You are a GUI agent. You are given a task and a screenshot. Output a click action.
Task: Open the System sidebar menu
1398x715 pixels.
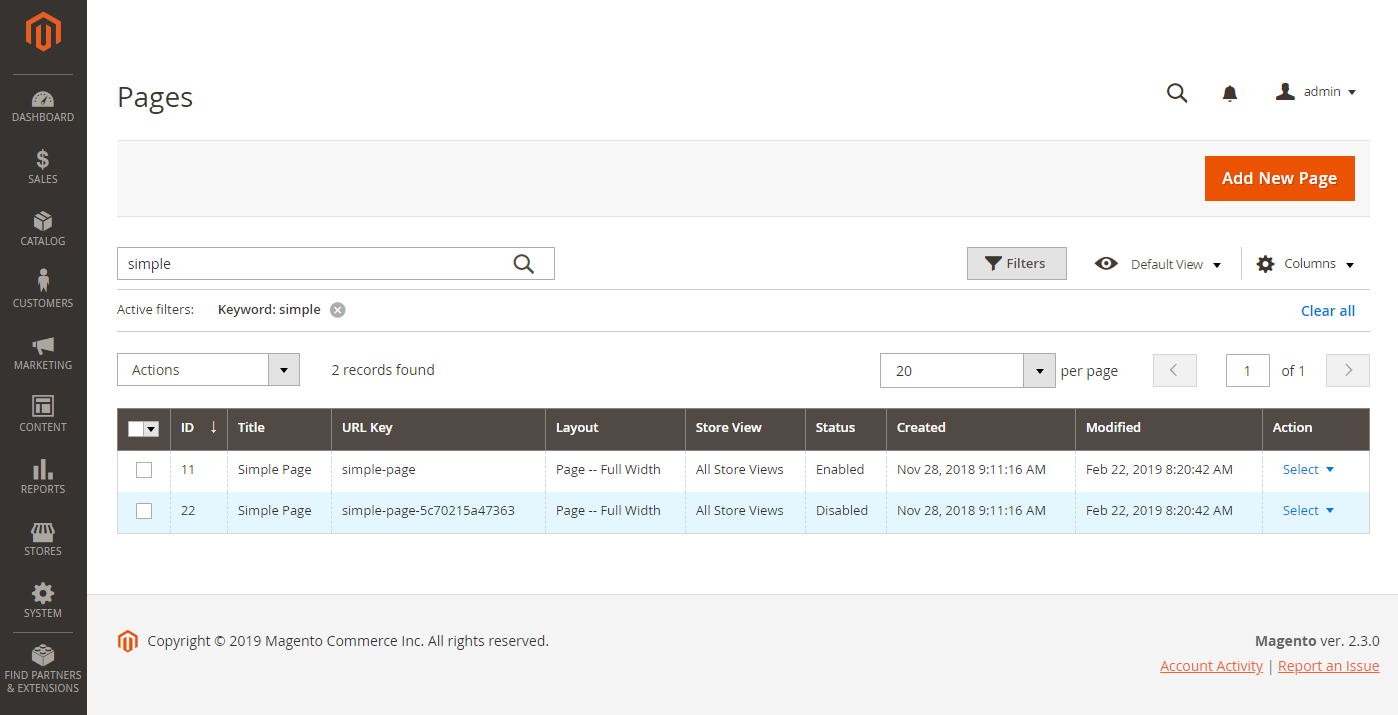tap(43, 602)
